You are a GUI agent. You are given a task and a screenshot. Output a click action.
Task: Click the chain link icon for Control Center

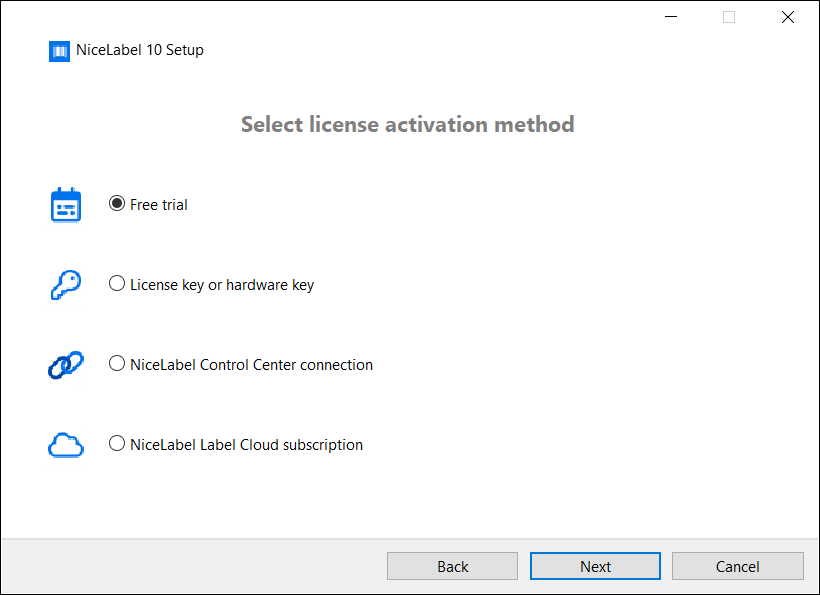tap(65, 364)
